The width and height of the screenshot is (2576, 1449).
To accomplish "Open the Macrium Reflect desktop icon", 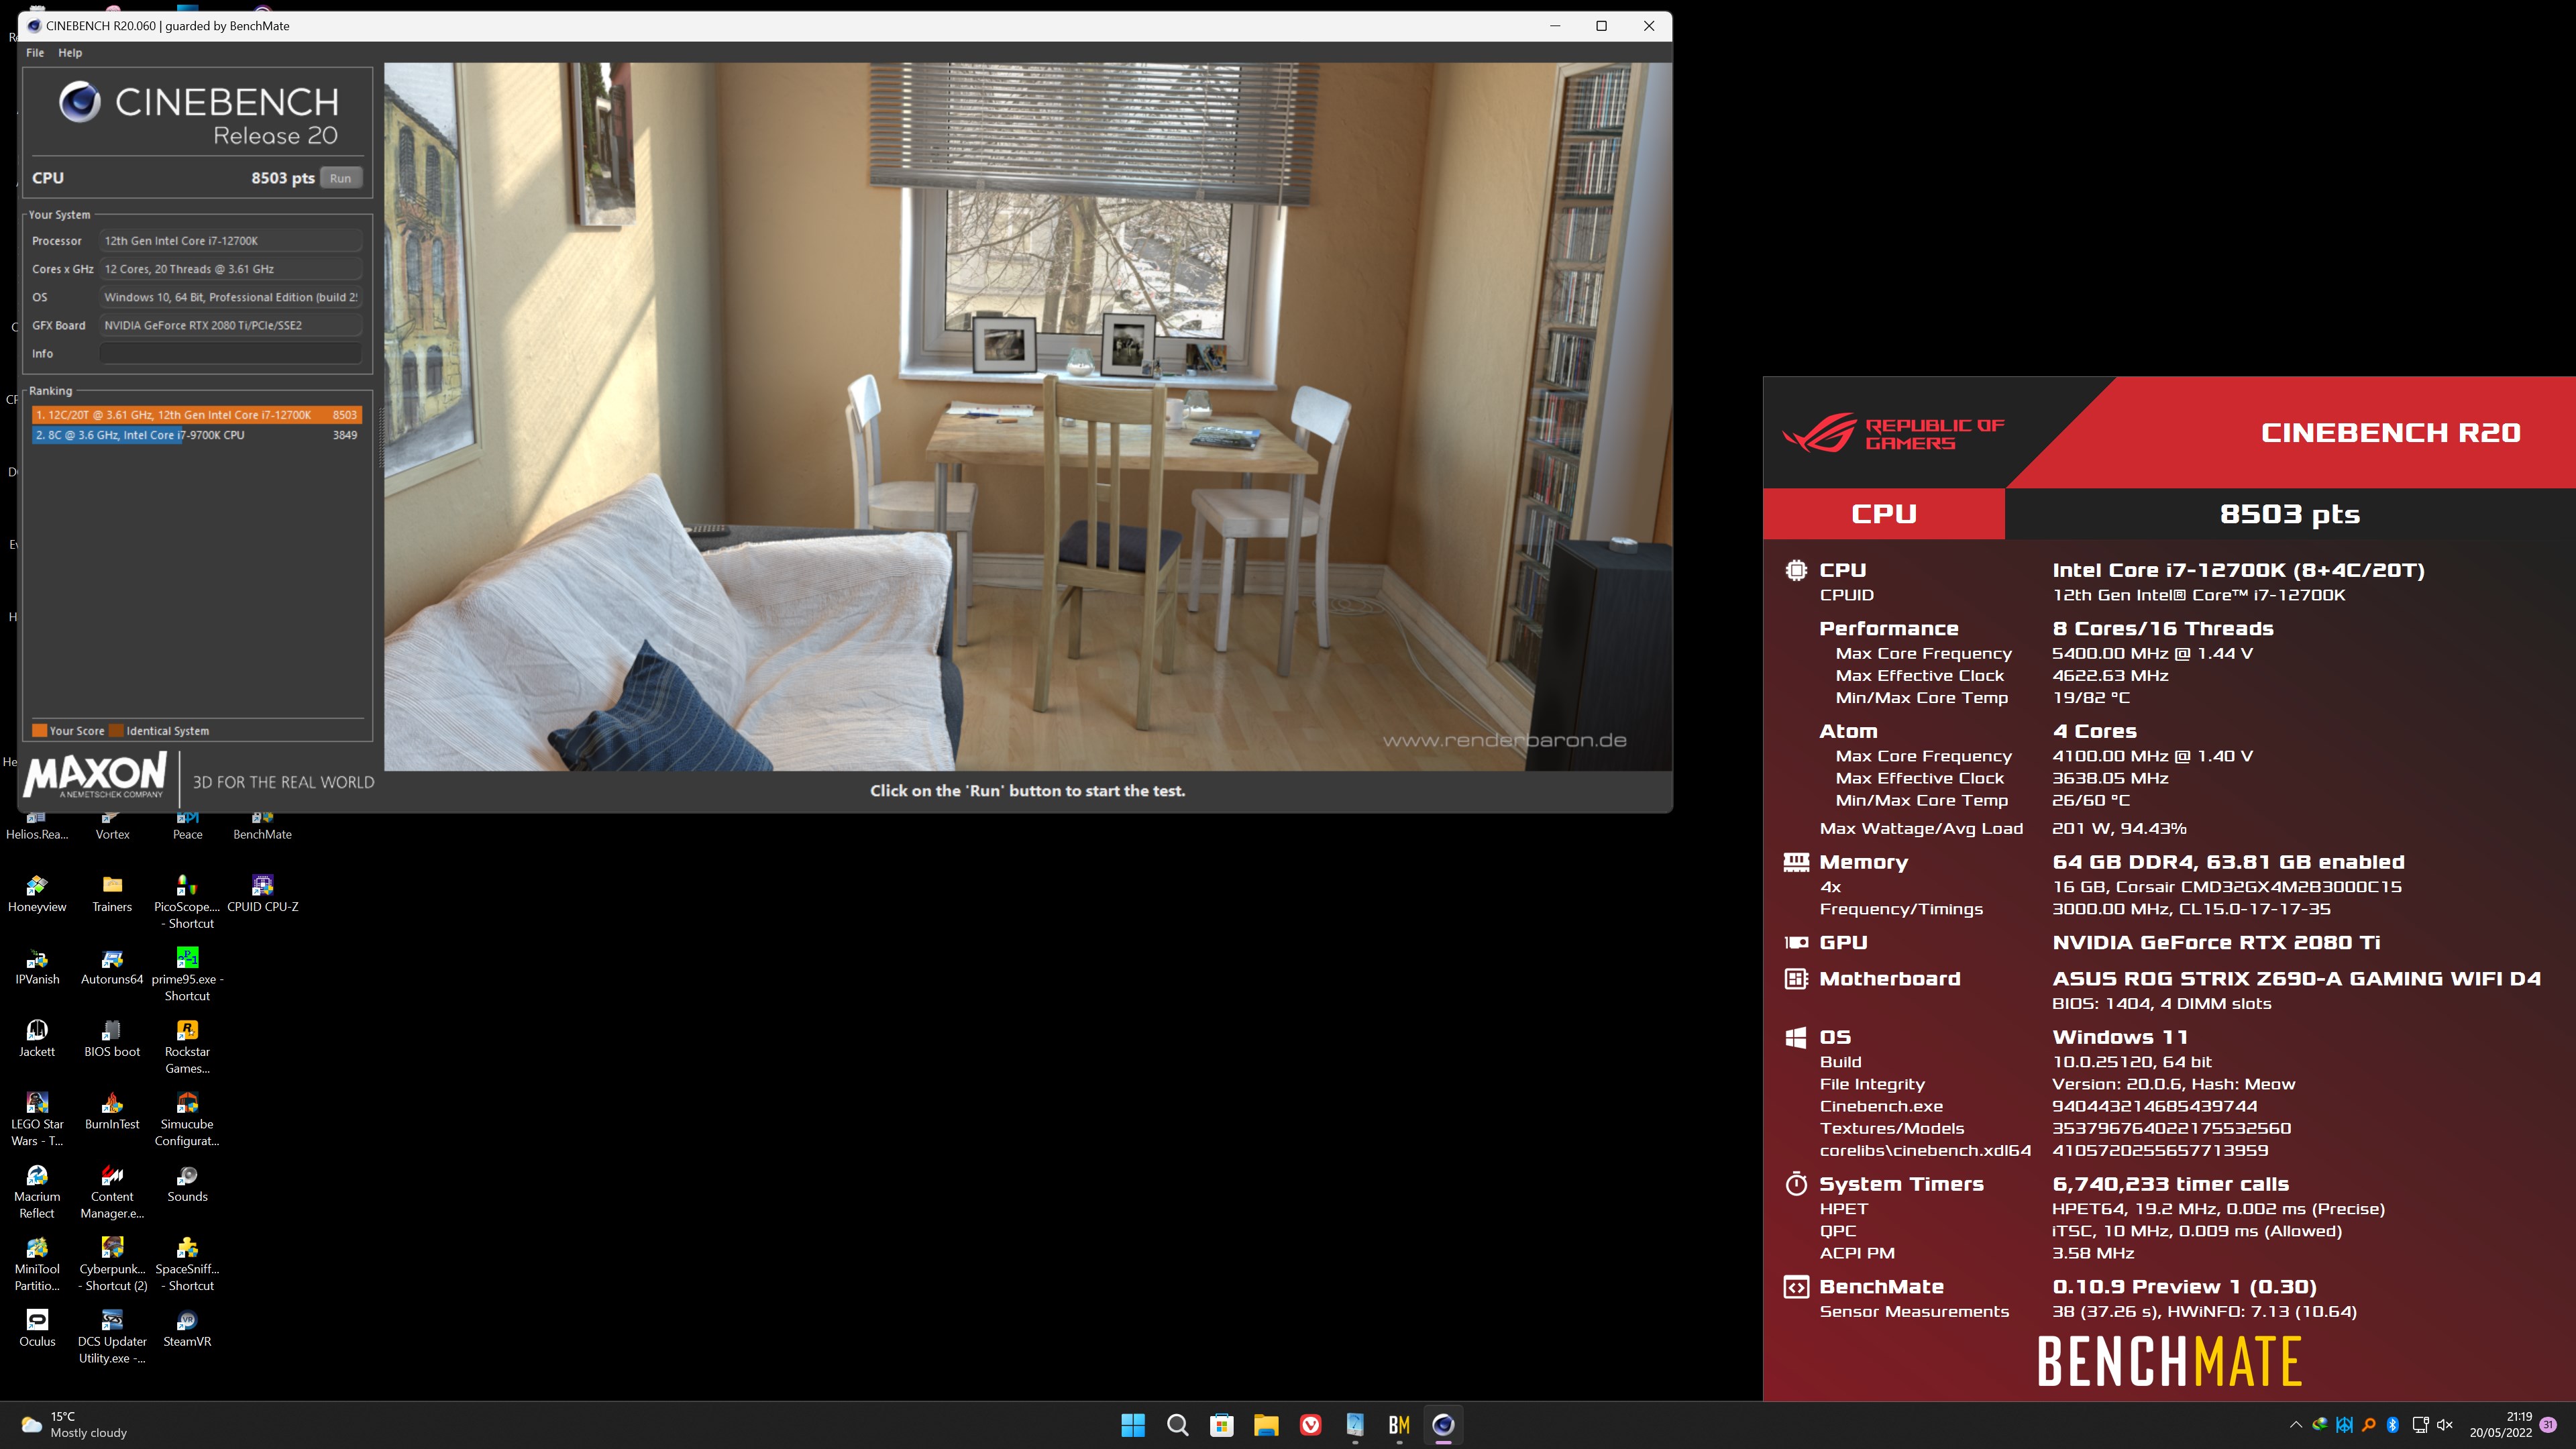I will (x=37, y=1192).
